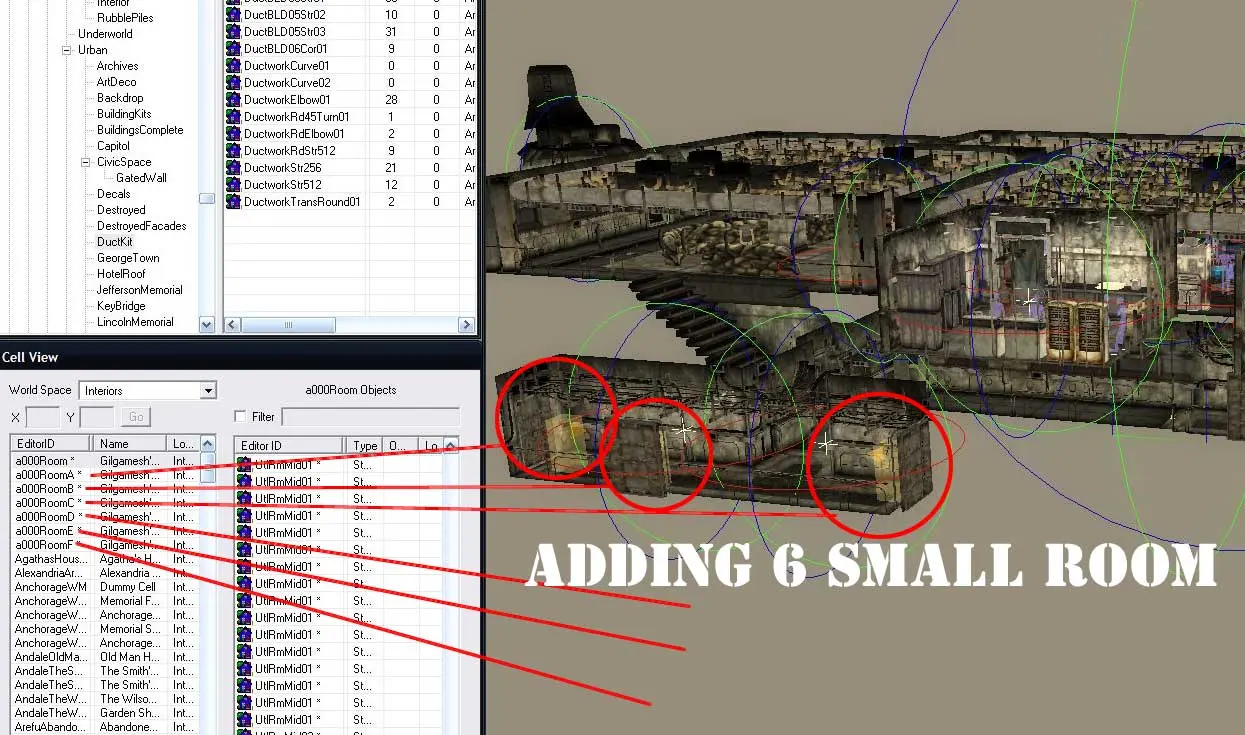Screen dimensions: 1245x735
Task: Click the icon beside DuctBLD05Str02
Action: click(x=233, y=15)
